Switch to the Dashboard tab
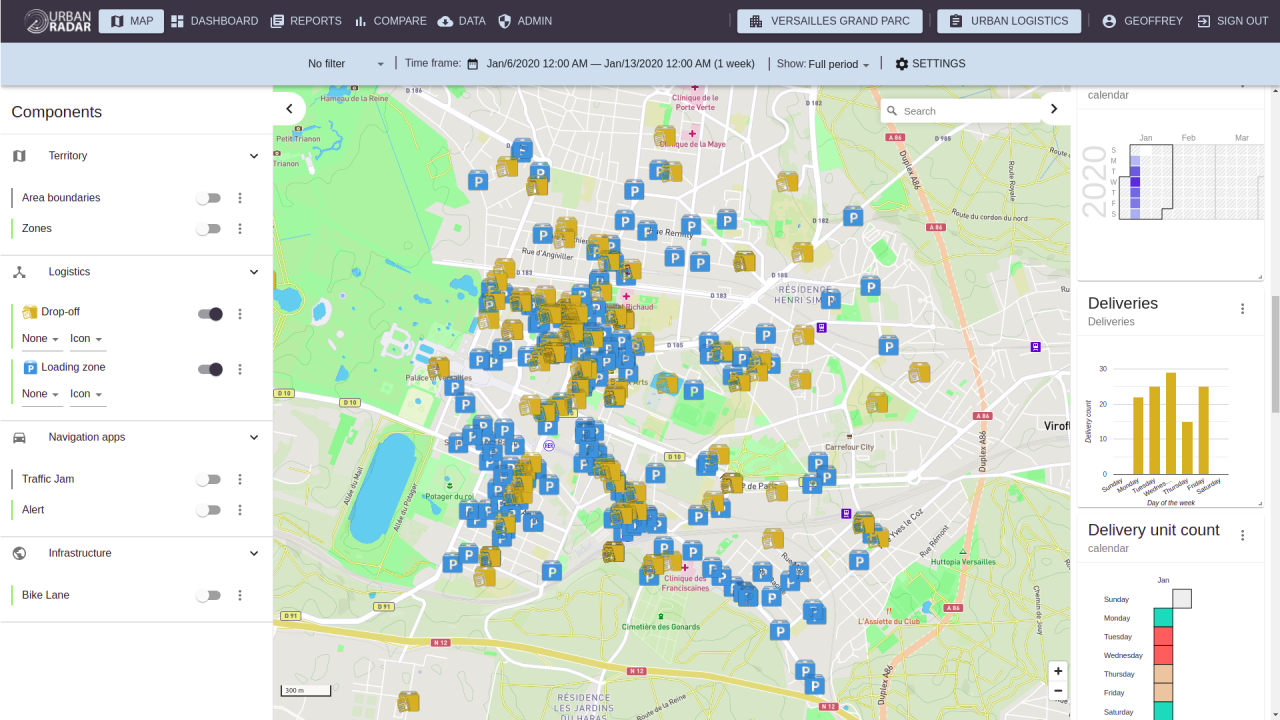Viewport: 1280px width, 720px height. tap(214, 21)
